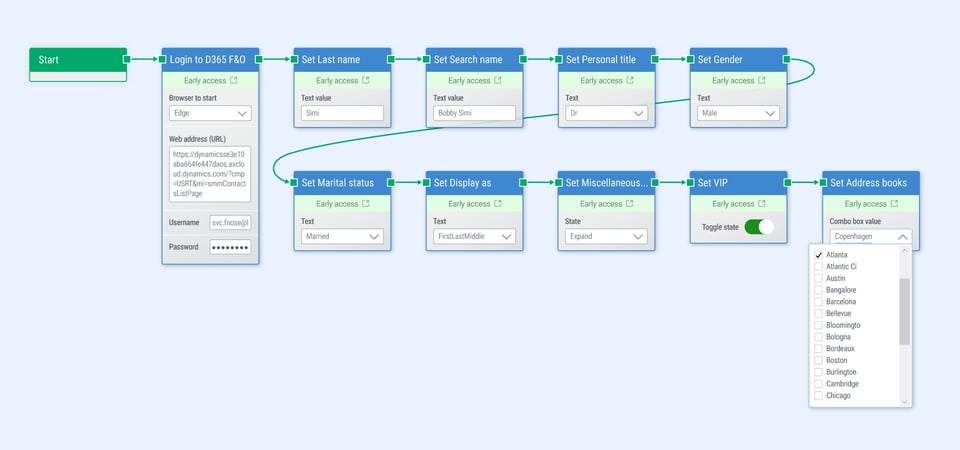Select Bloomingto in the address list
The height and width of the screenshot is (450, 960).
pos(843,325)
